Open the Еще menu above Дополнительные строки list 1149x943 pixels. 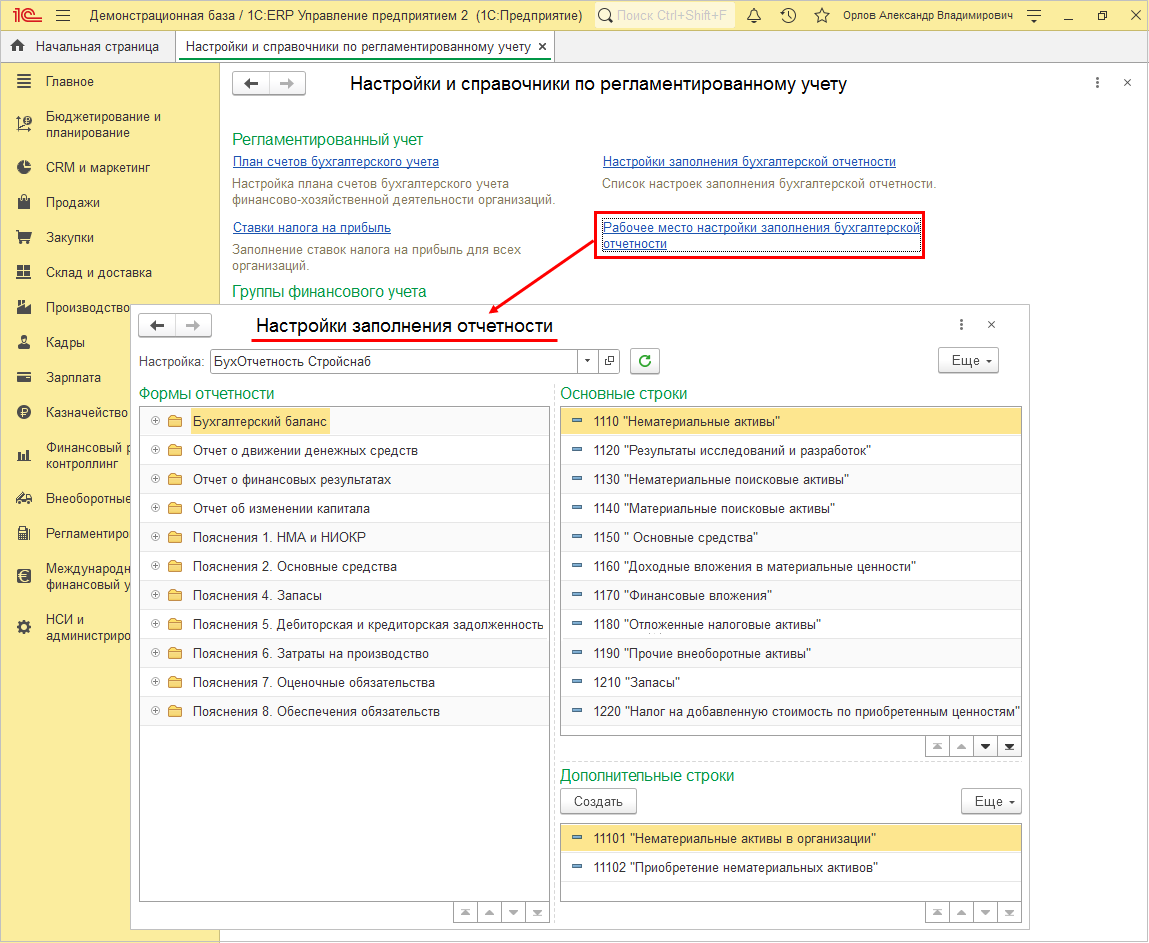pyautogui.click(x=990, y=801)
